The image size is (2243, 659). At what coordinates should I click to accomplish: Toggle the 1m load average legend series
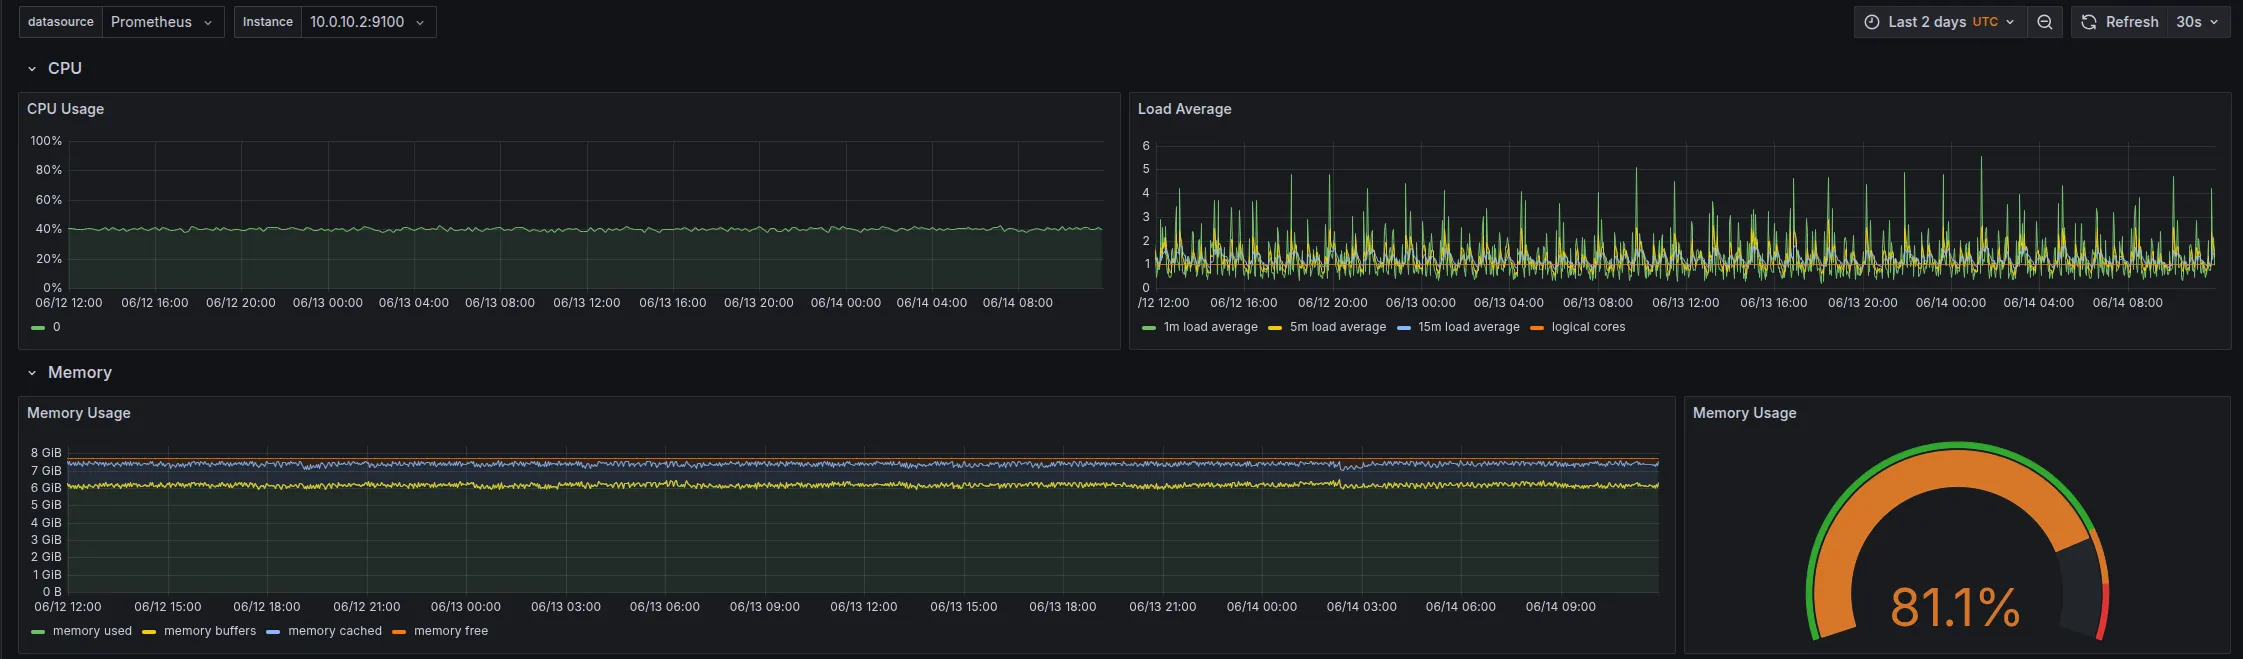[1210, 327]
